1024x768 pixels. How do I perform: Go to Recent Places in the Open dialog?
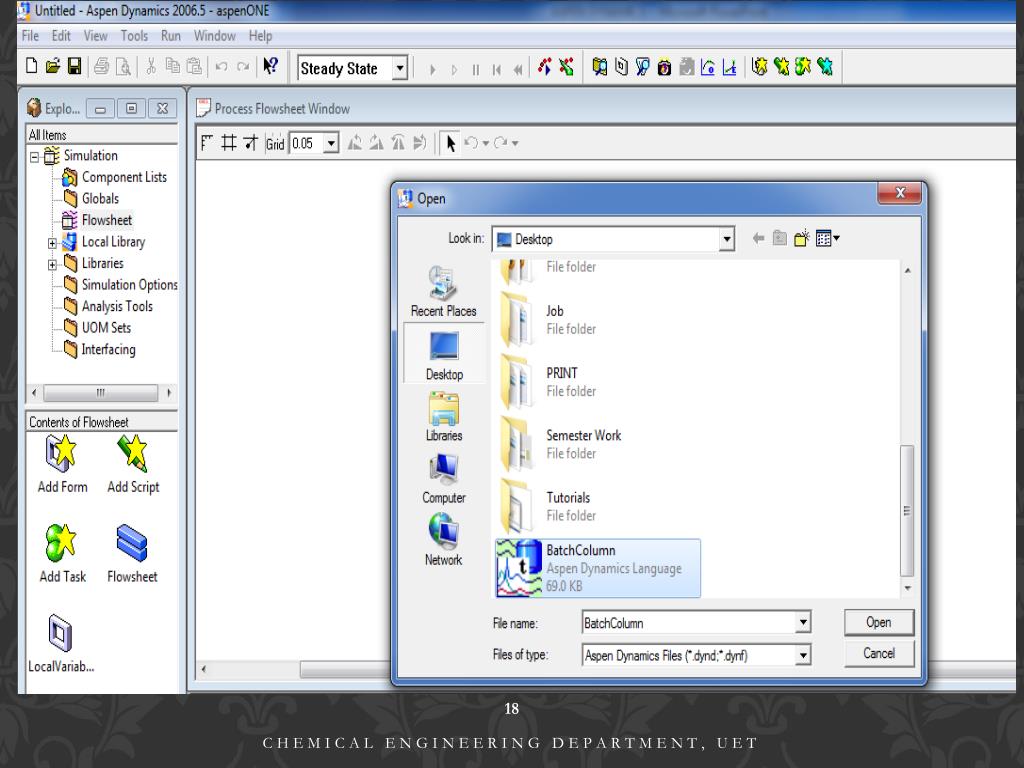[443, 291]
